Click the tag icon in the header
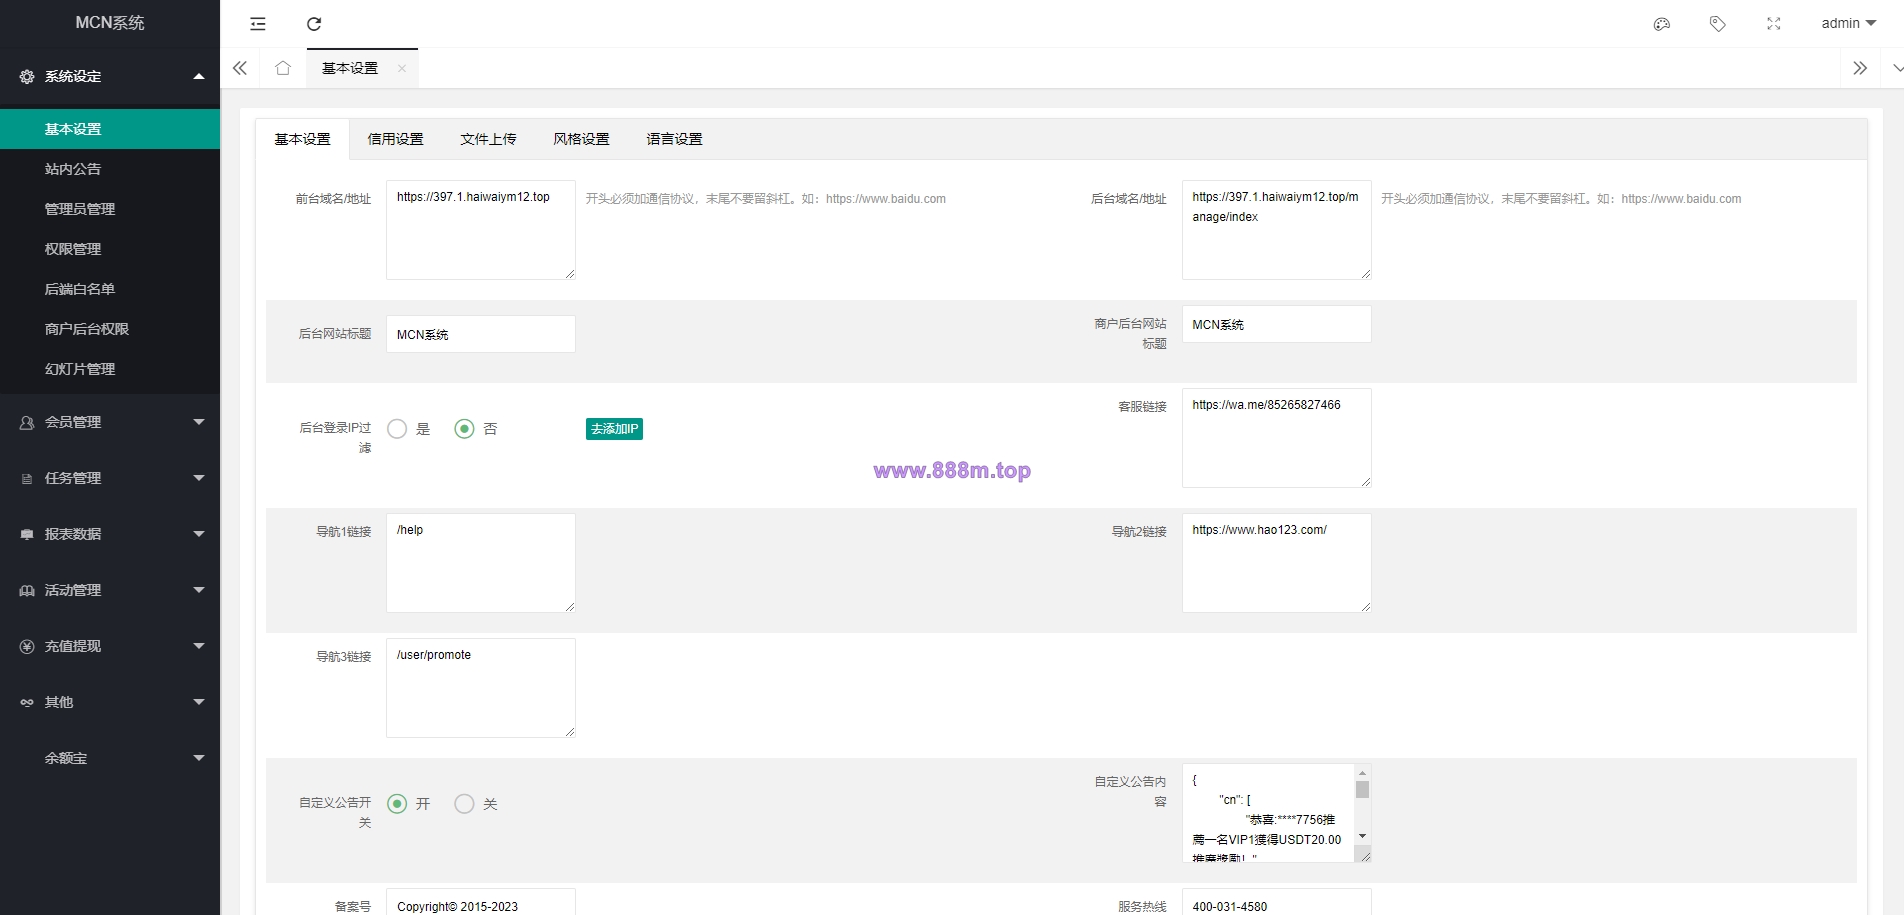This screenshot has height=915, width=1904. [x=1718, y=24]
